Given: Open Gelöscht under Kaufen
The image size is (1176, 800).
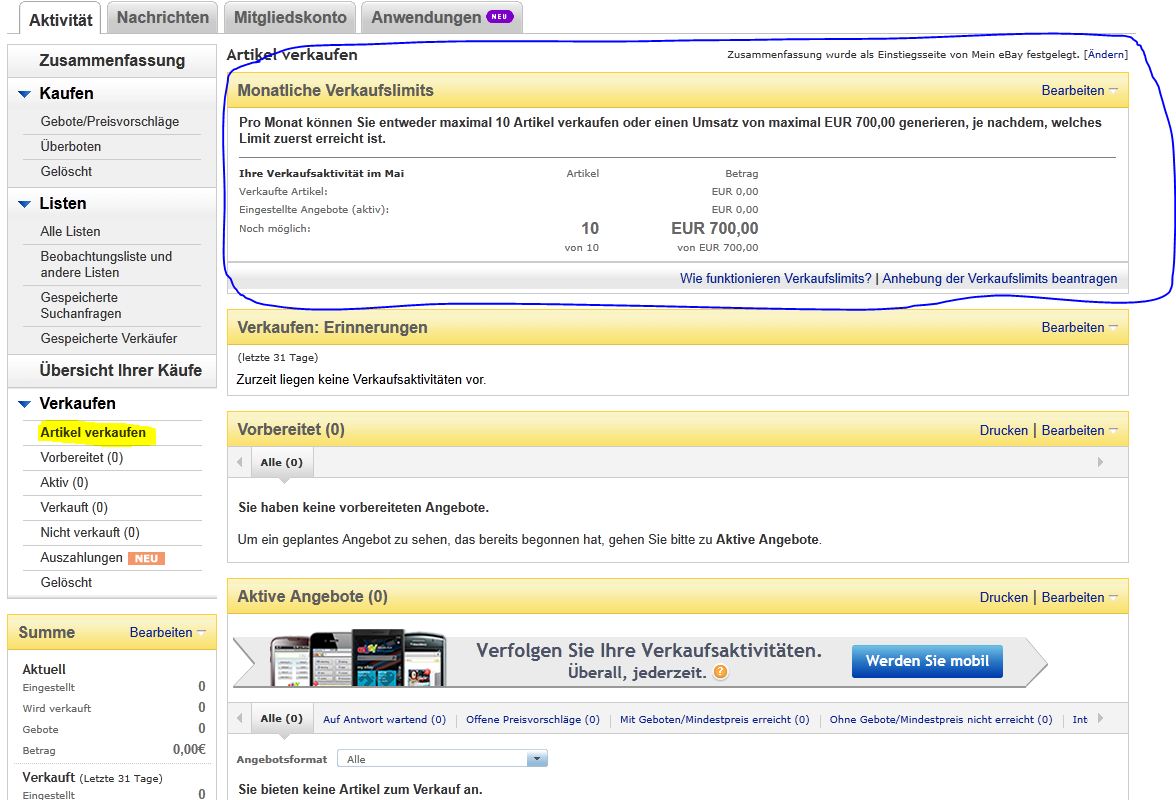Looking at the screenshot, I should point(66,171).
